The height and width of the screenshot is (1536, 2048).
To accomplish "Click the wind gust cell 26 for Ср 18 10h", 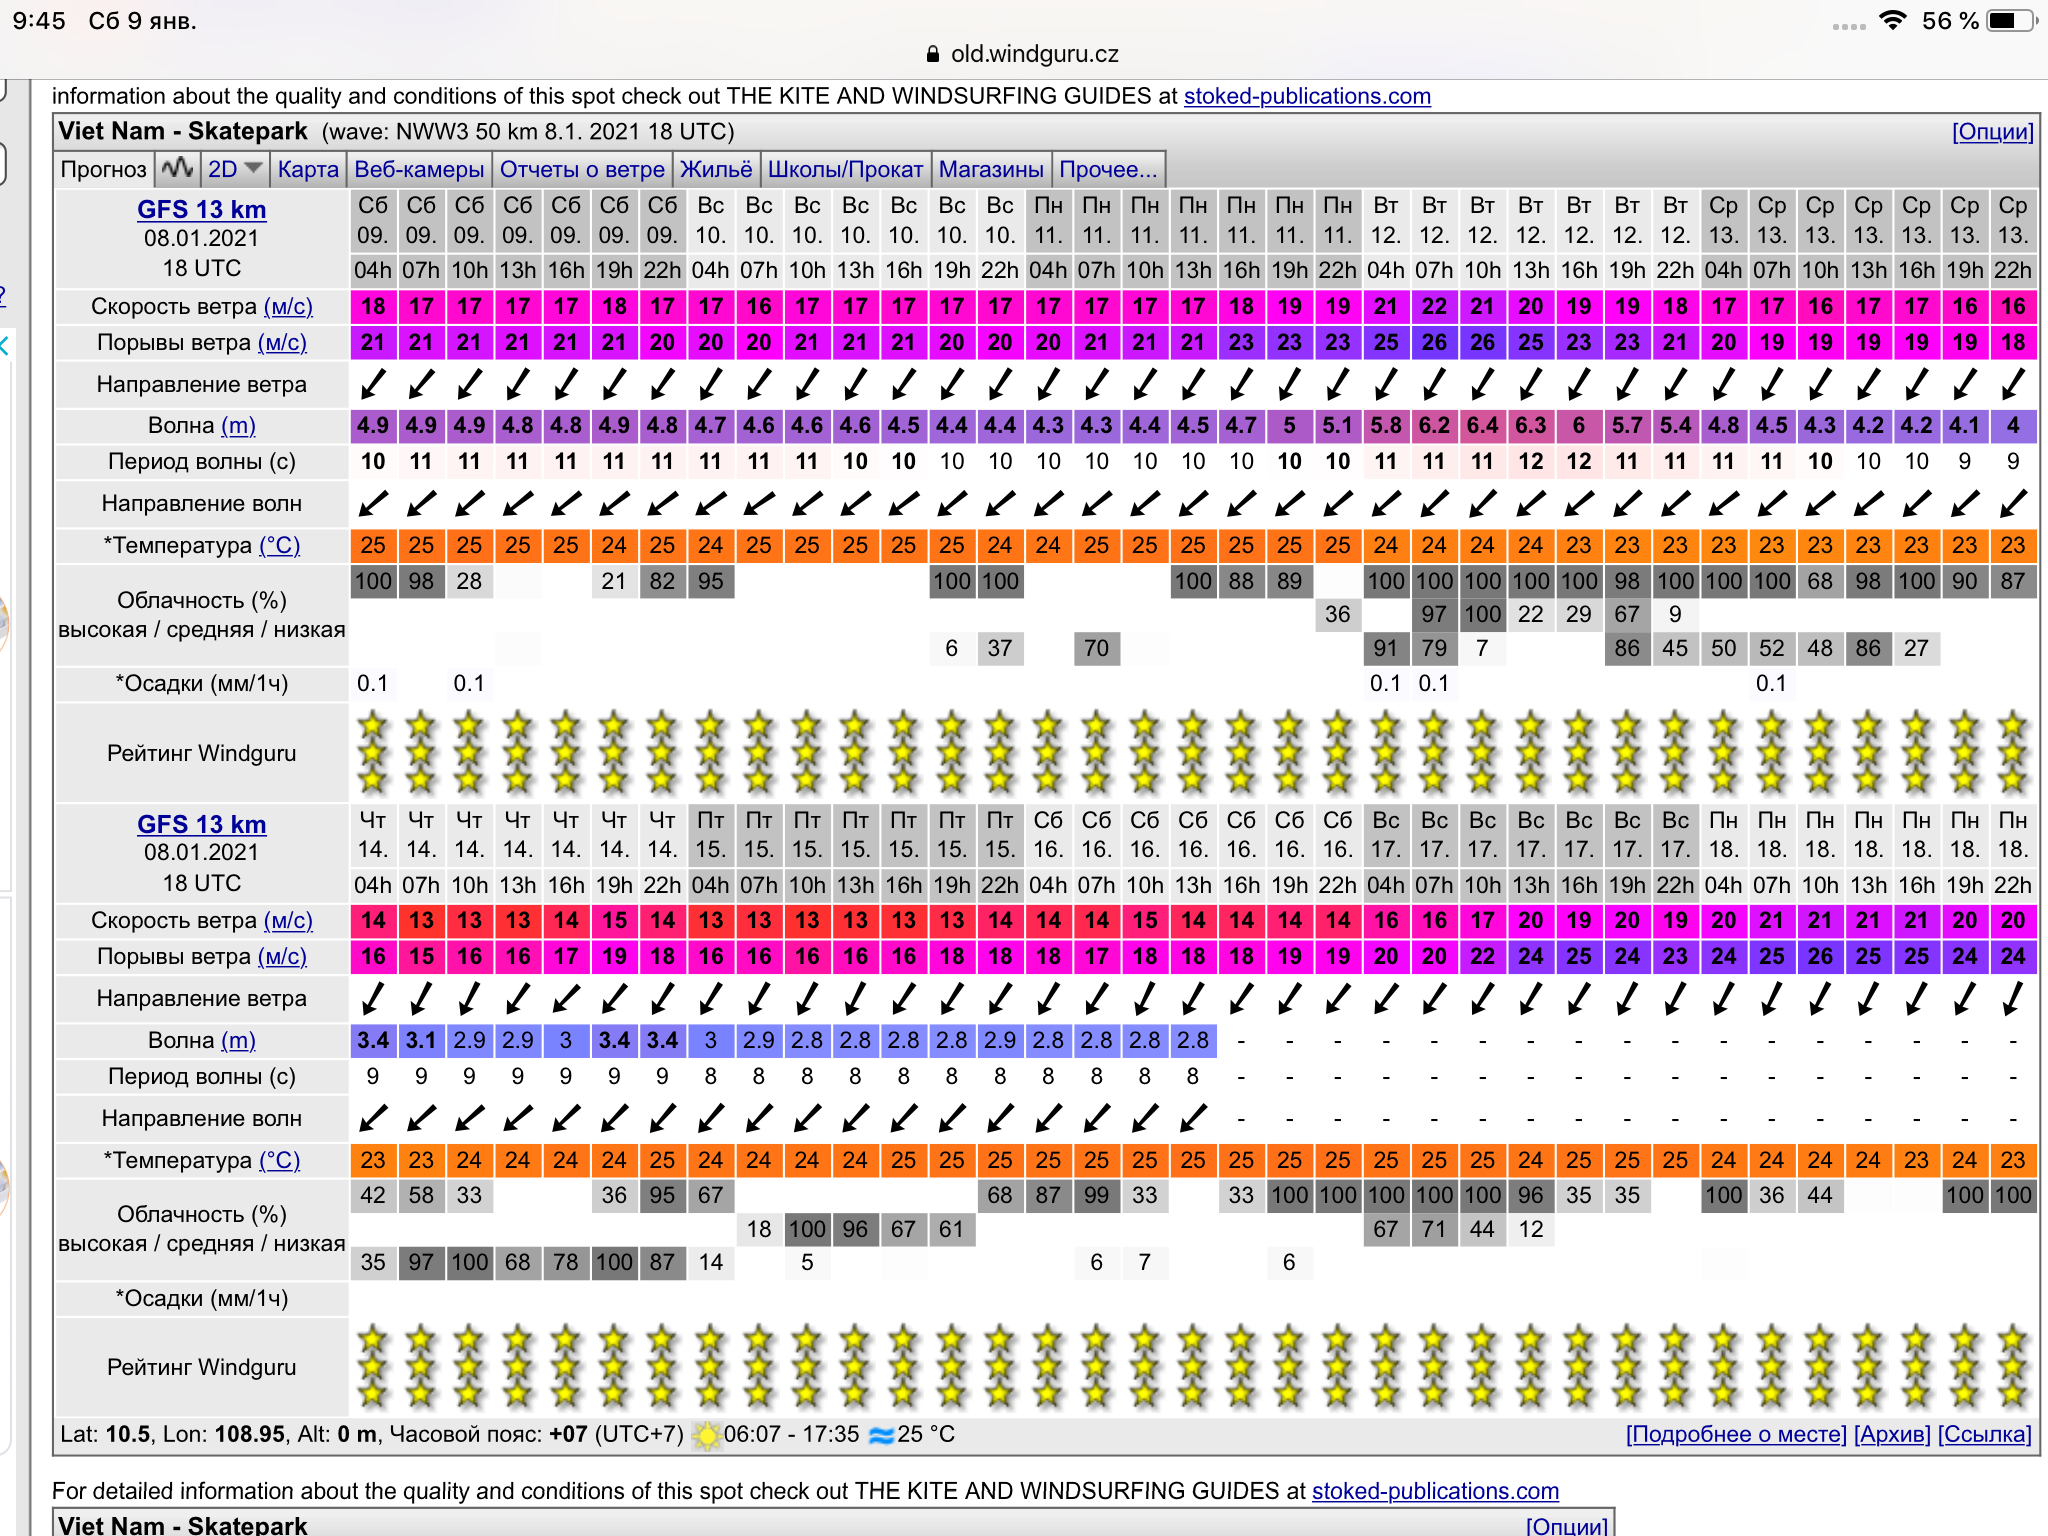I will pos(1820,956).
